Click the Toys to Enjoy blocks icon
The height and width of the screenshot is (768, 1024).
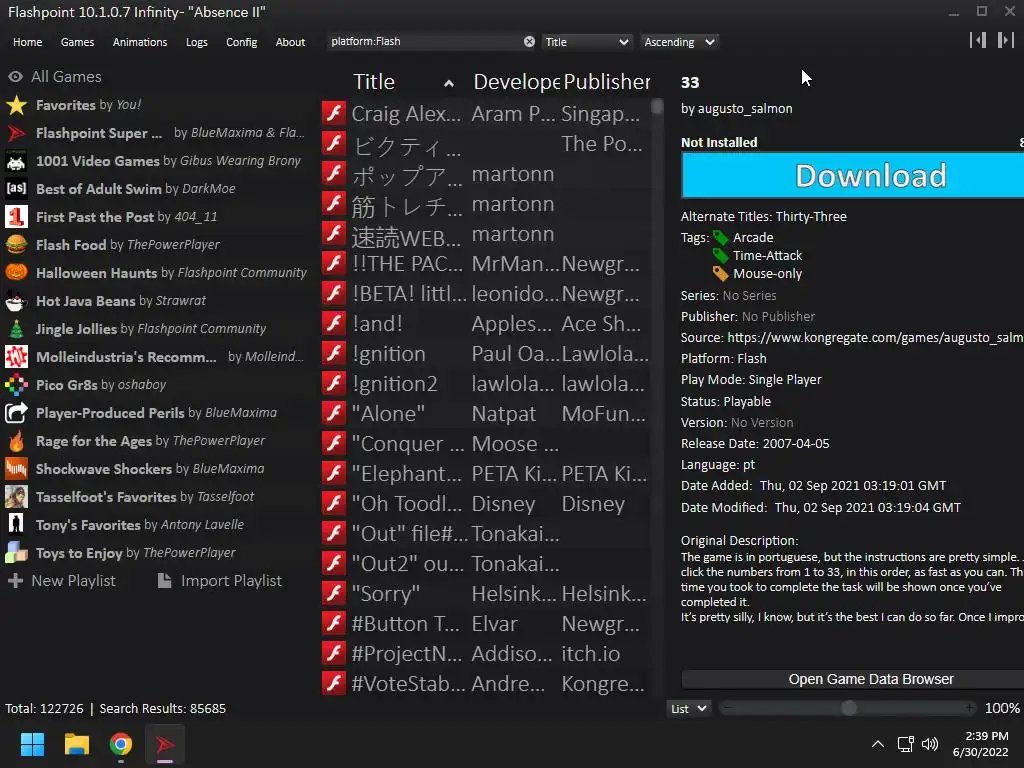click(16, 553)
